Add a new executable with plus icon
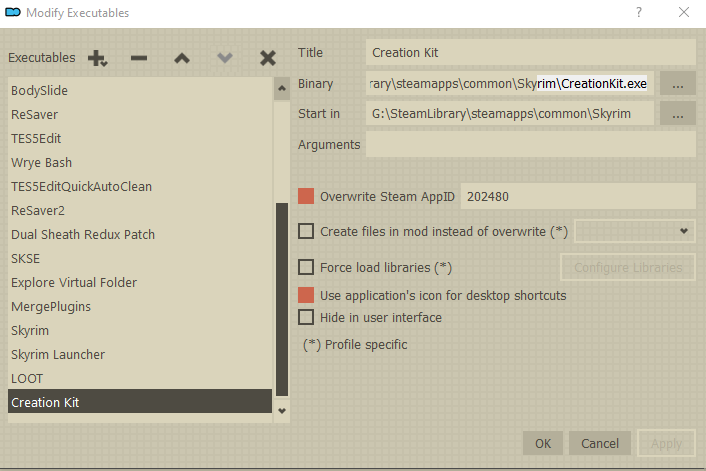The width and height of the screenshot is (706, 471). 97,58
